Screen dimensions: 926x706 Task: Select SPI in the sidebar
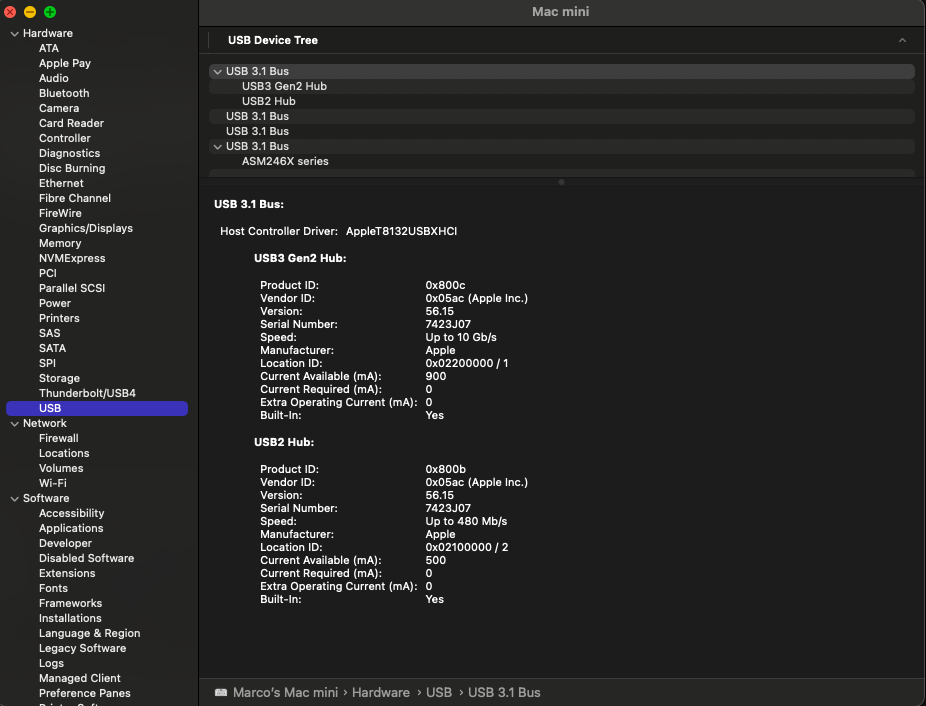(47, 363)
